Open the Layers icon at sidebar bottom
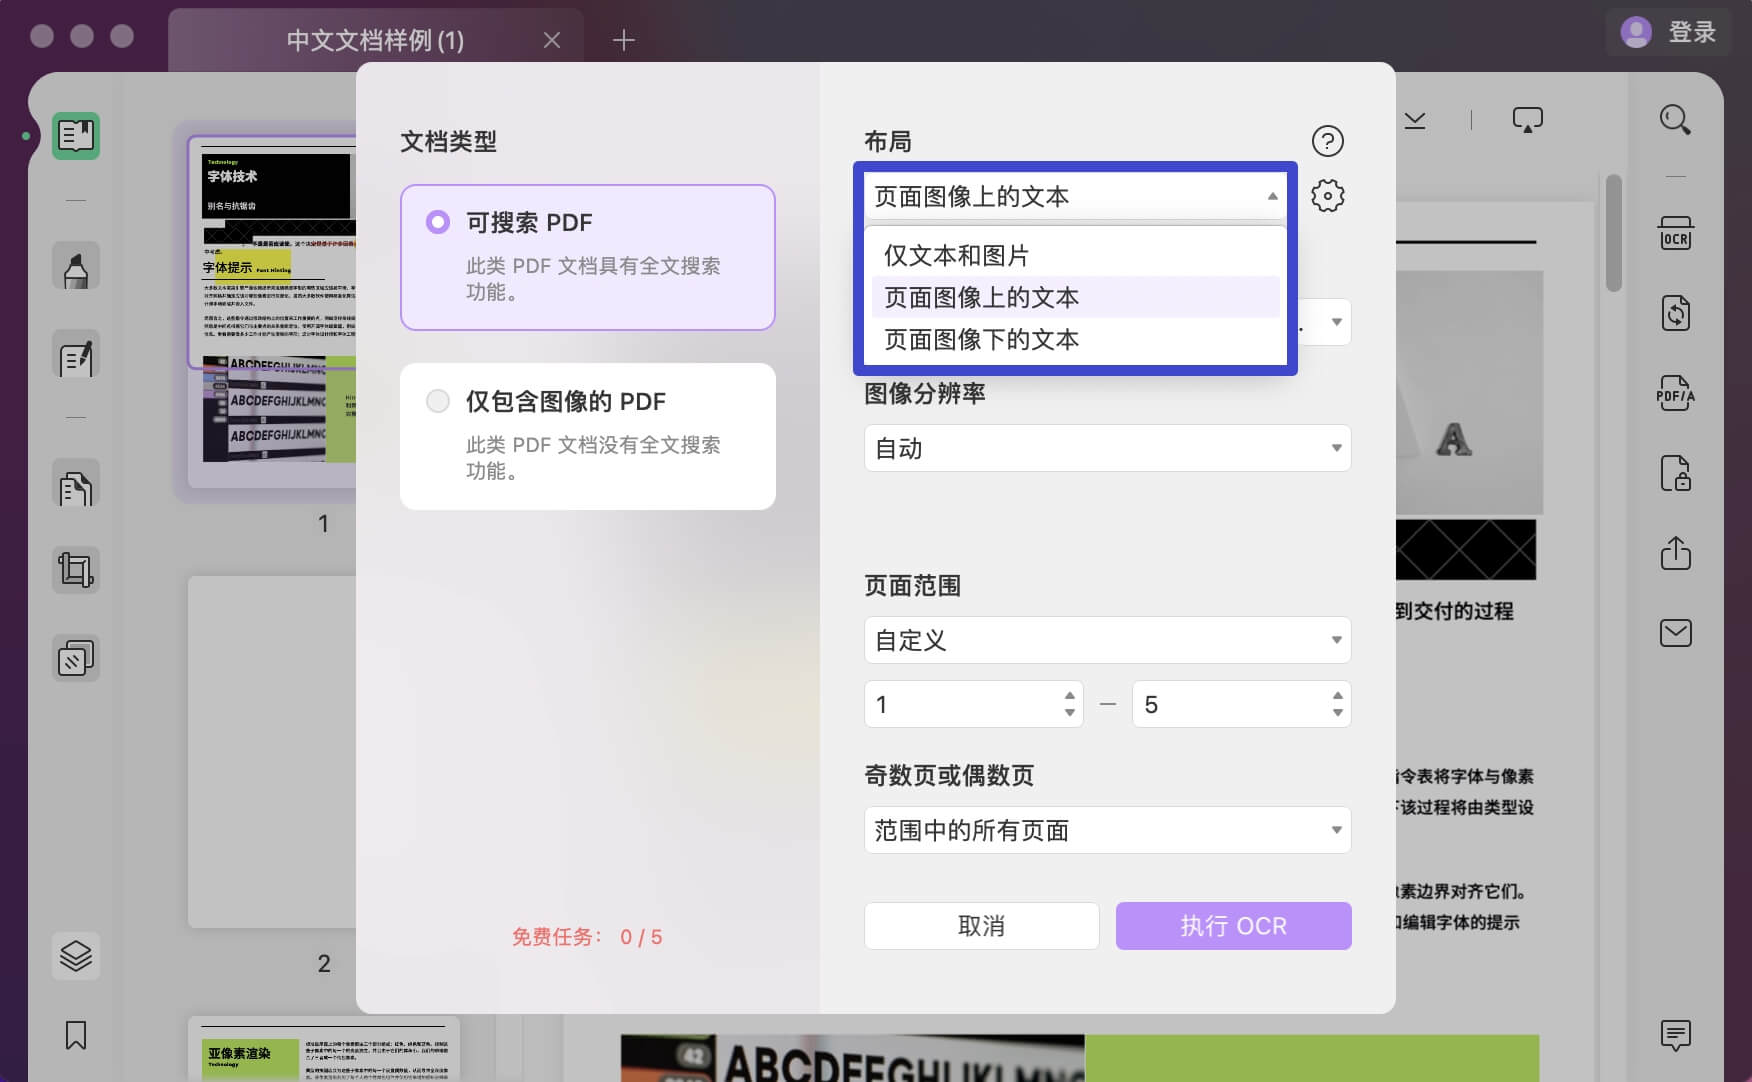Viewport: 1752px width, 1082px height. coord(76,955)
